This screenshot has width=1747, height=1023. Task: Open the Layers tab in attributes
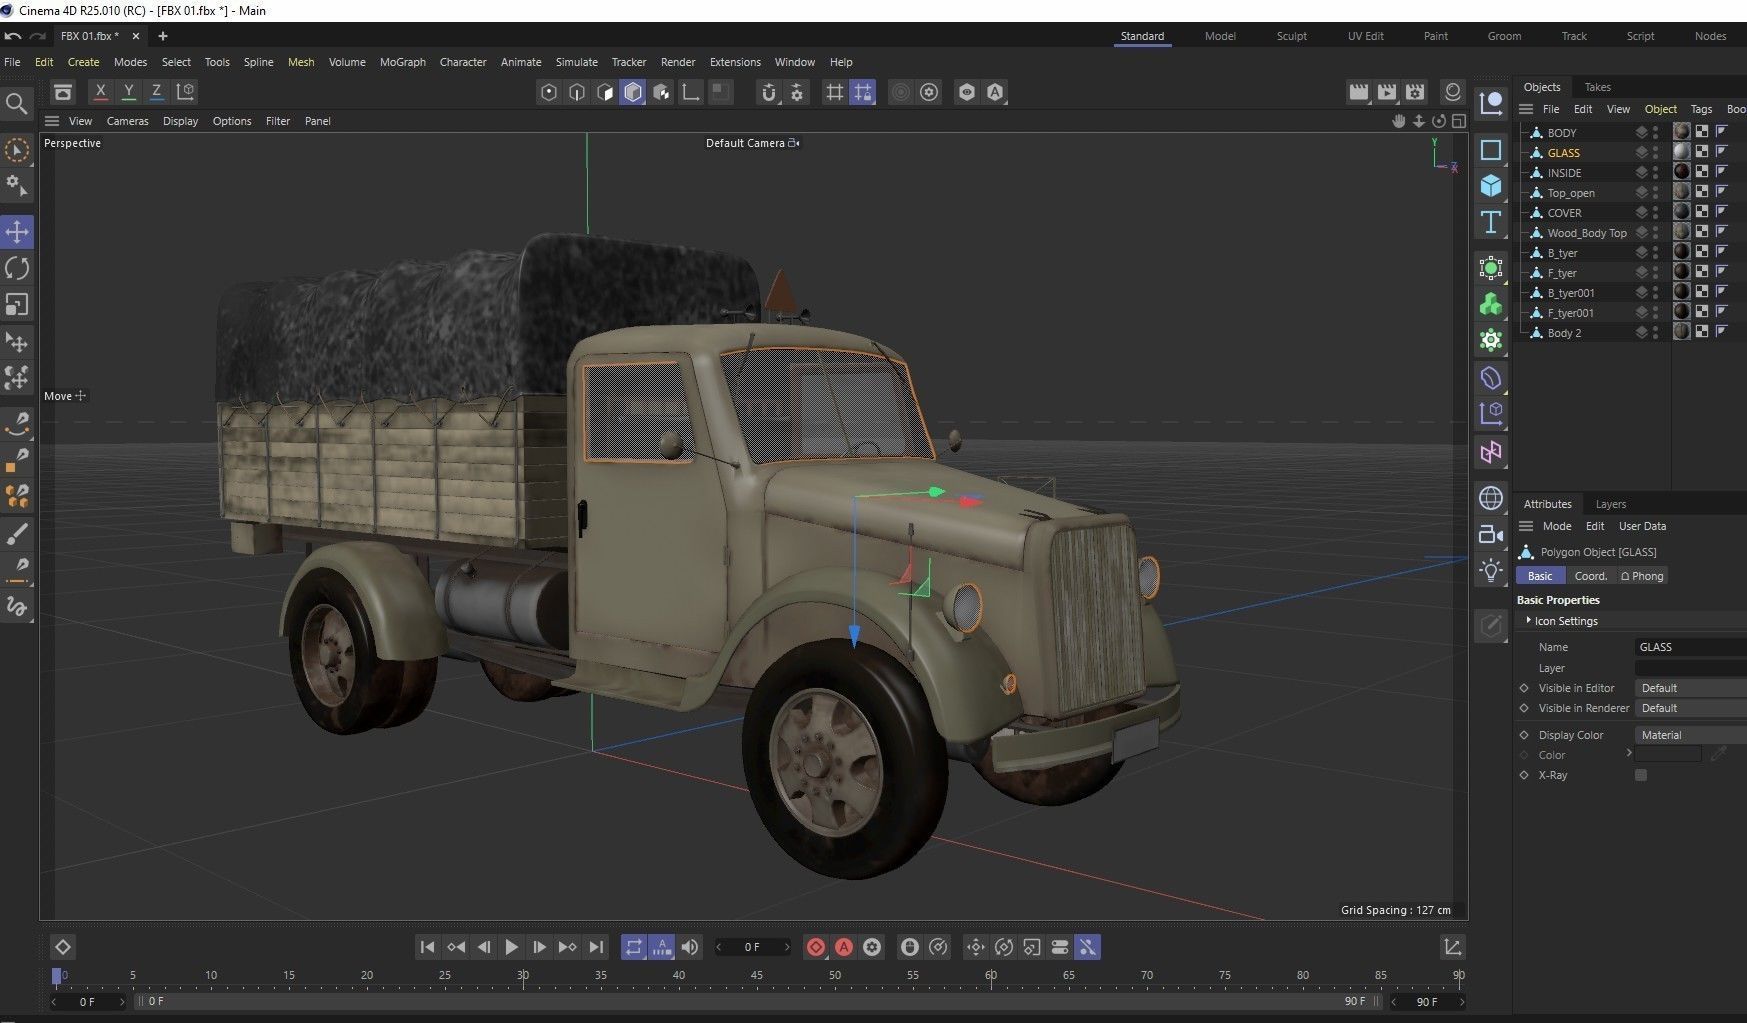[1610, 504]
